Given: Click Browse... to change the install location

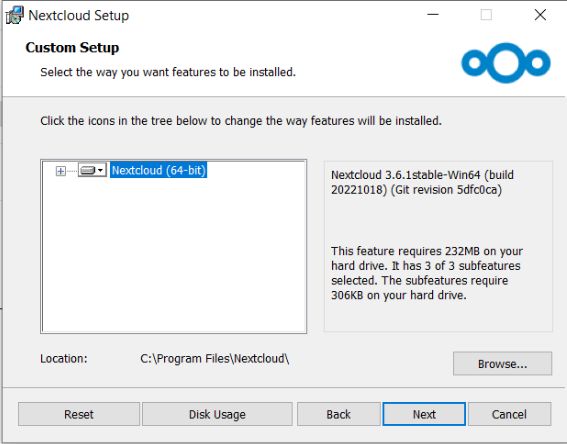Looking at the screenshot, I should point(502,363).
